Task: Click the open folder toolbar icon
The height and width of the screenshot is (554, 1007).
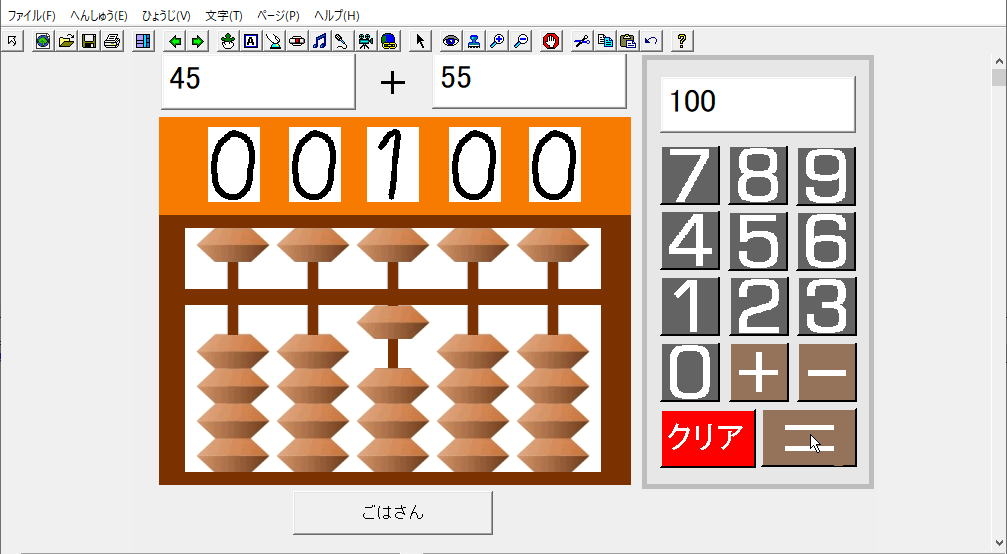Action: click(66, 41)
